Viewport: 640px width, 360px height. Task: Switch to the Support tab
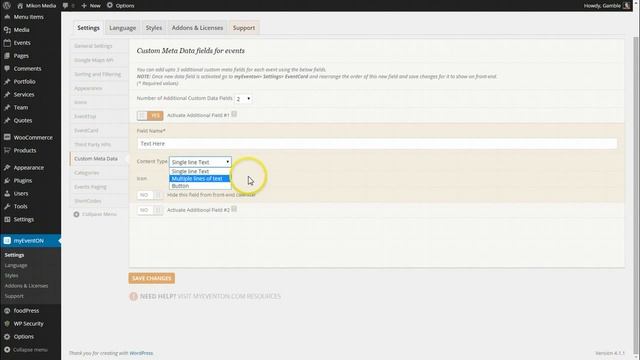tap(244, 28)
